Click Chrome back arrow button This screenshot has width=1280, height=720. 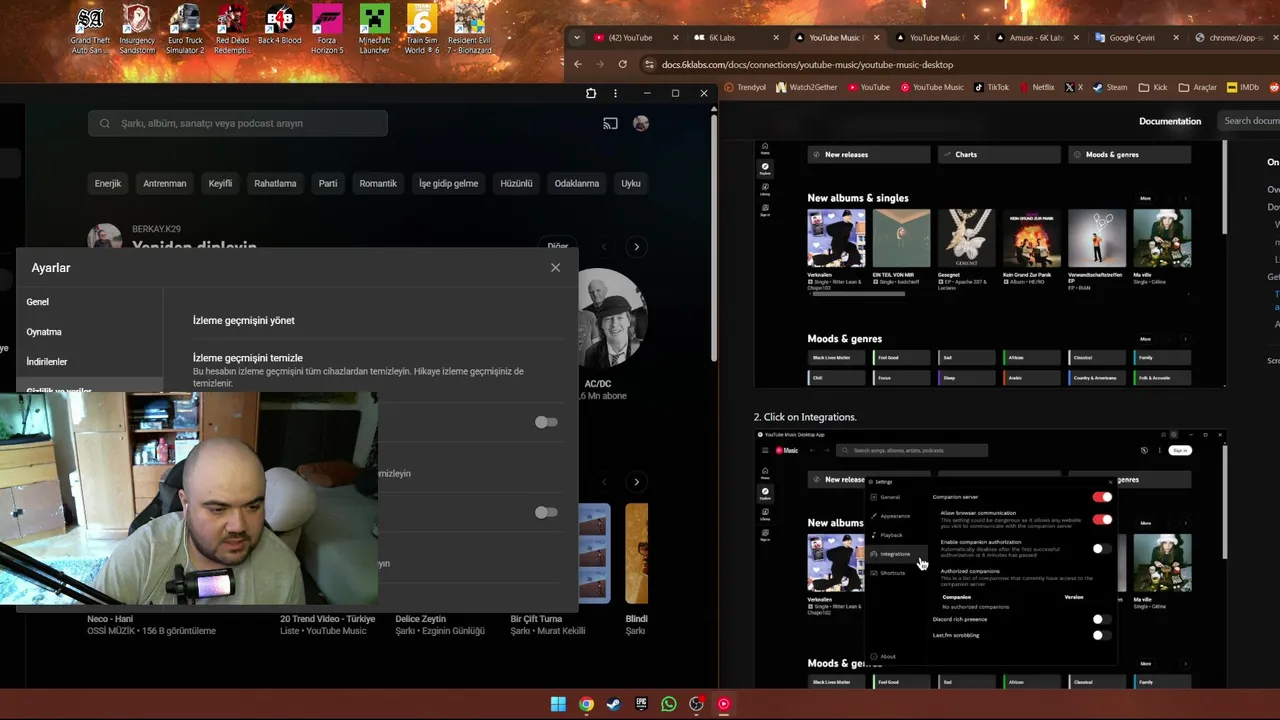(x=577, y=64)
